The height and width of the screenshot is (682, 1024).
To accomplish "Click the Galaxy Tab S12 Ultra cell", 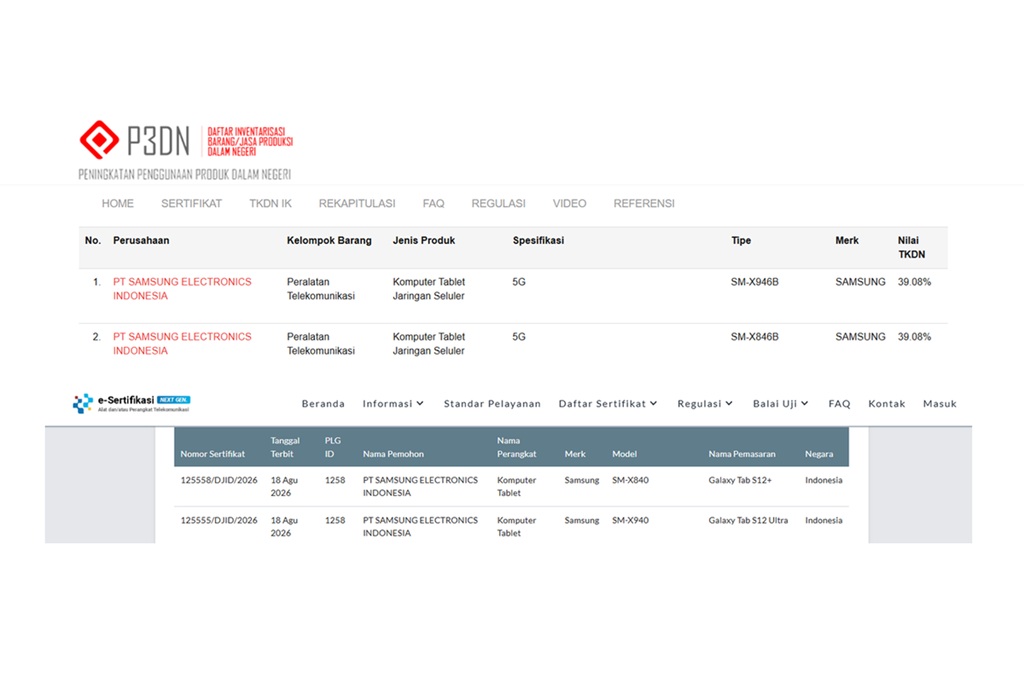I will [x=748, y=521].
